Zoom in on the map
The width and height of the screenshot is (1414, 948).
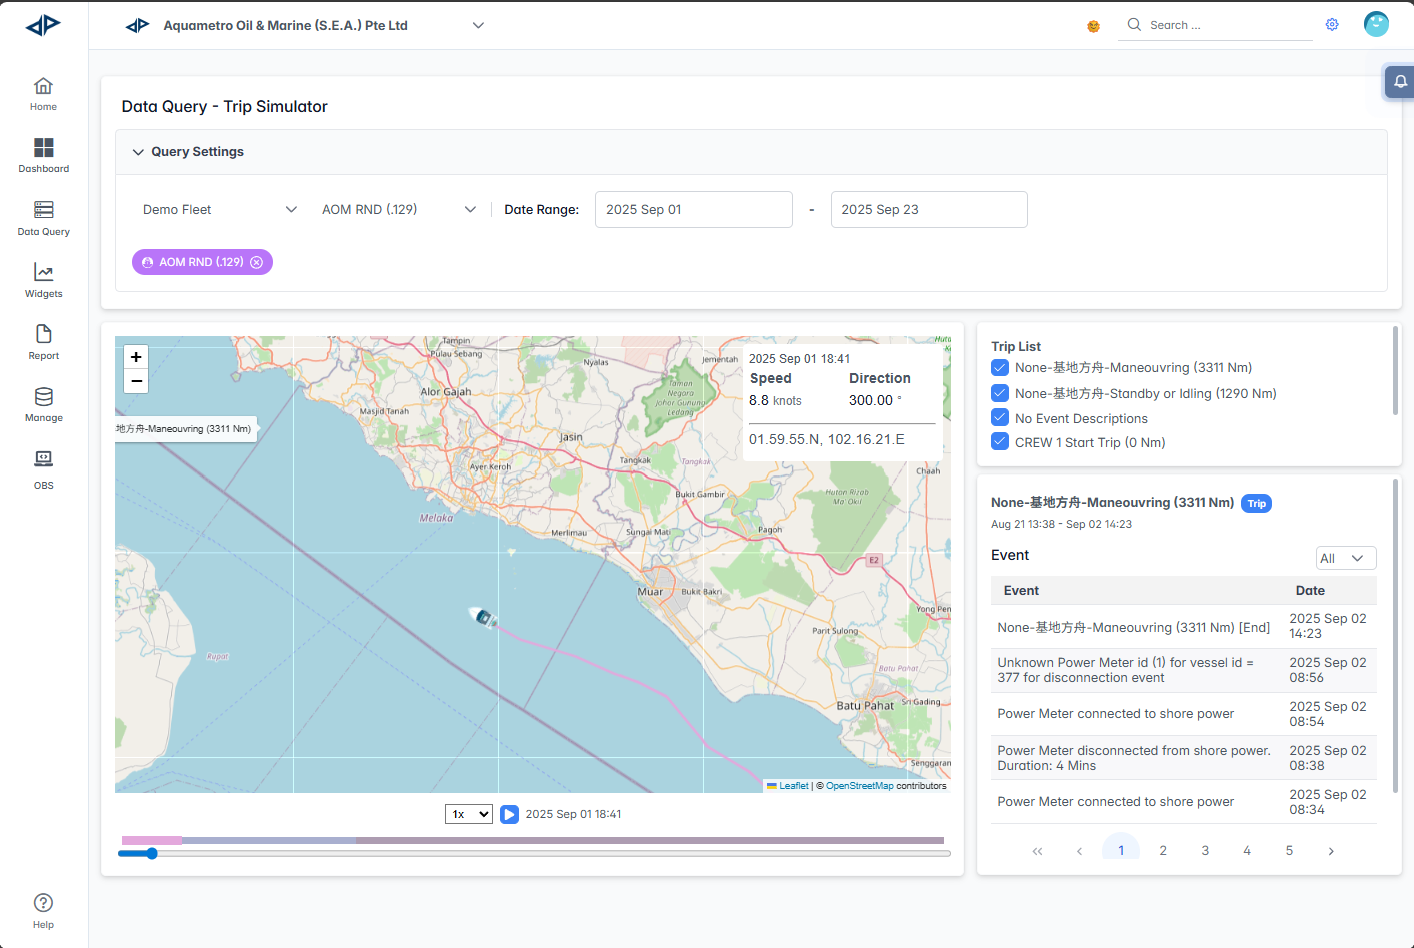click(x=136, y=357)
